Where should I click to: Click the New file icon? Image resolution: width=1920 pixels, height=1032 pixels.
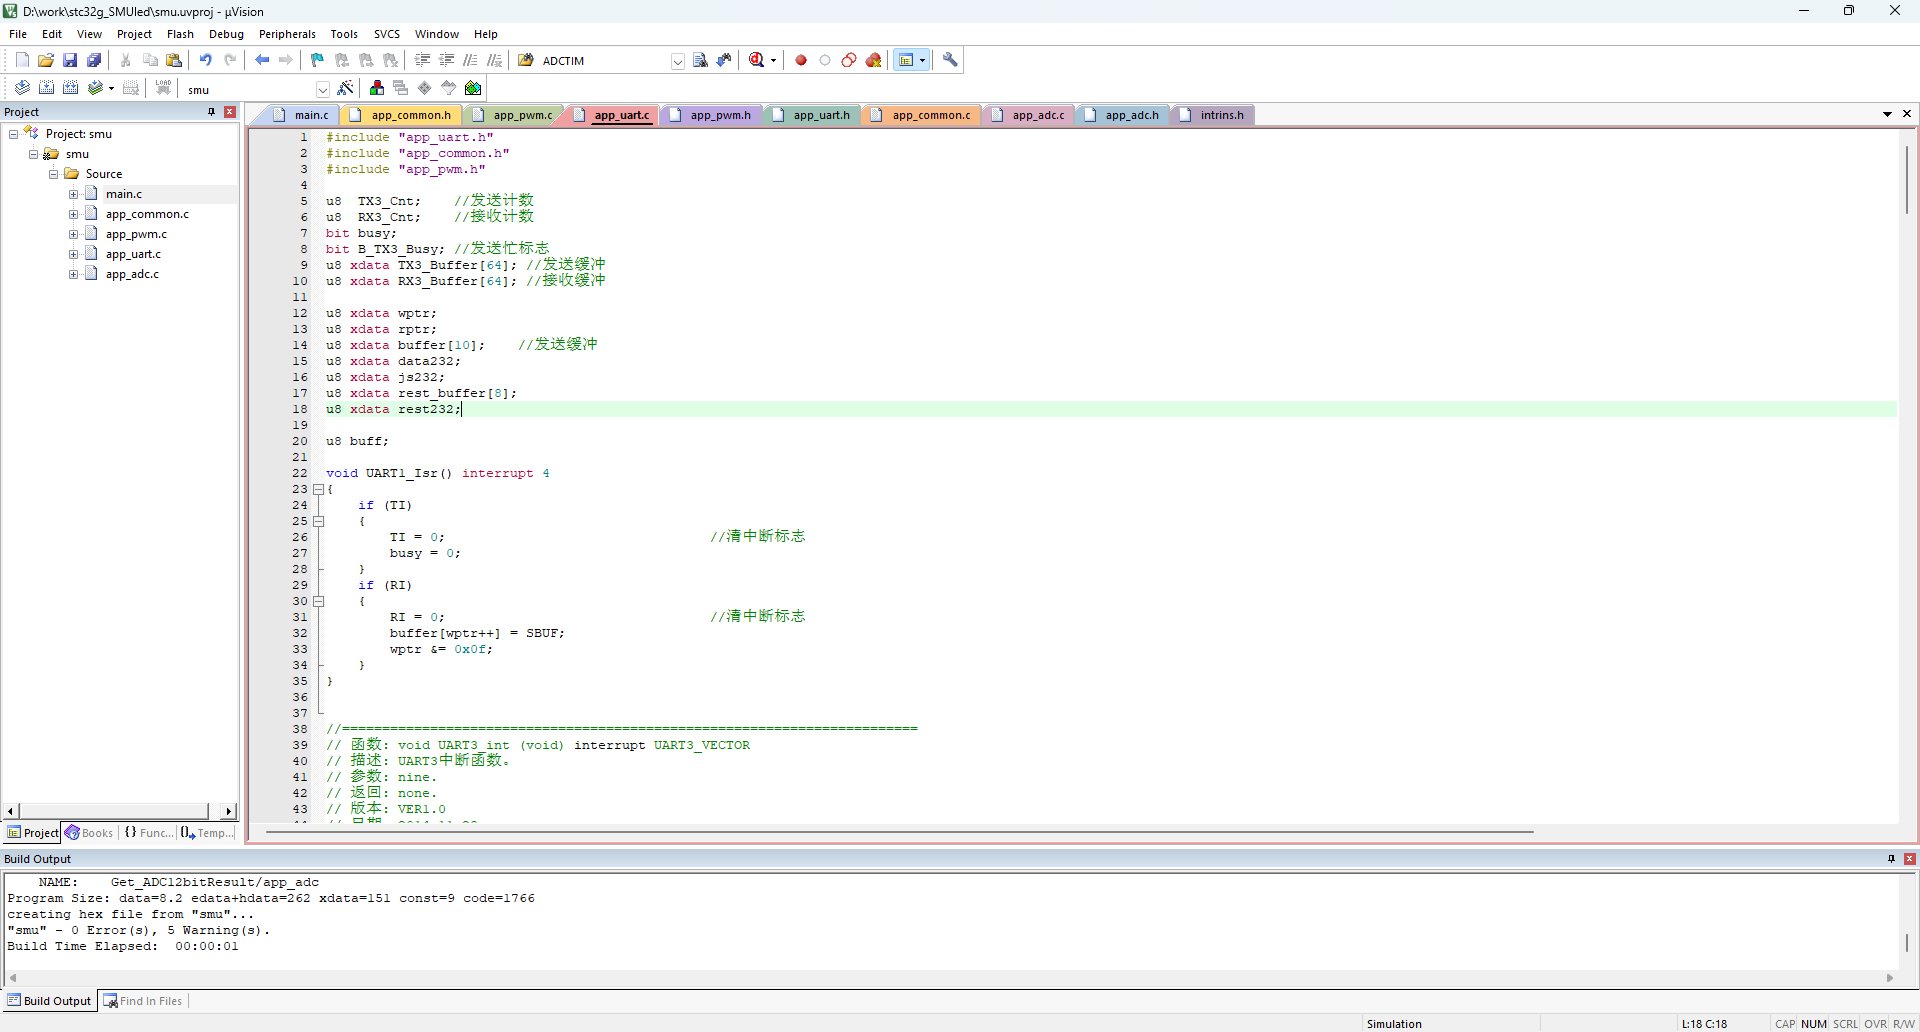(22, 60)
